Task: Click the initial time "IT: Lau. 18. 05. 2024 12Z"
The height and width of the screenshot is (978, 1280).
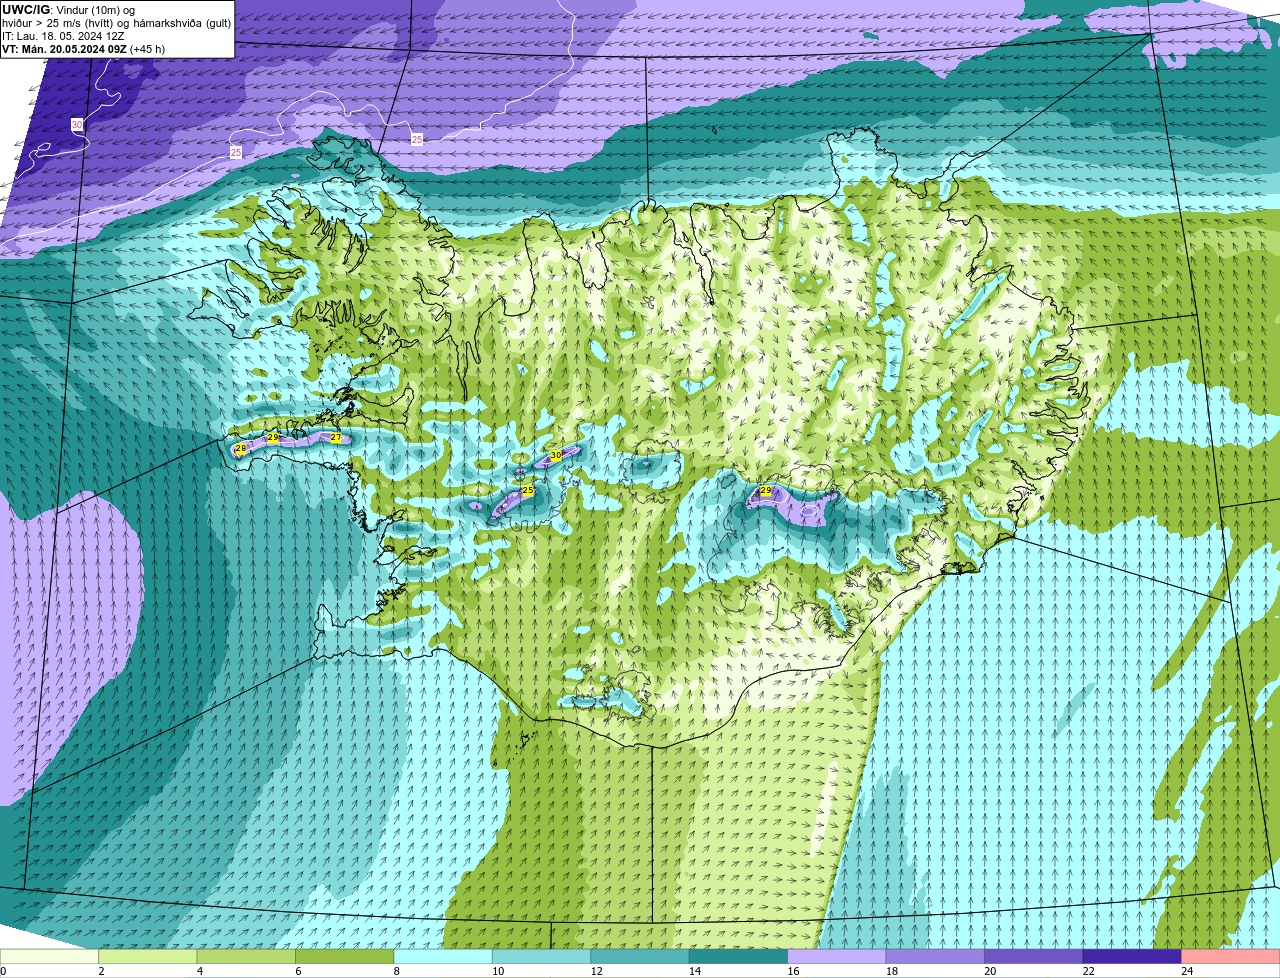Action: click(x=64, y=35)
